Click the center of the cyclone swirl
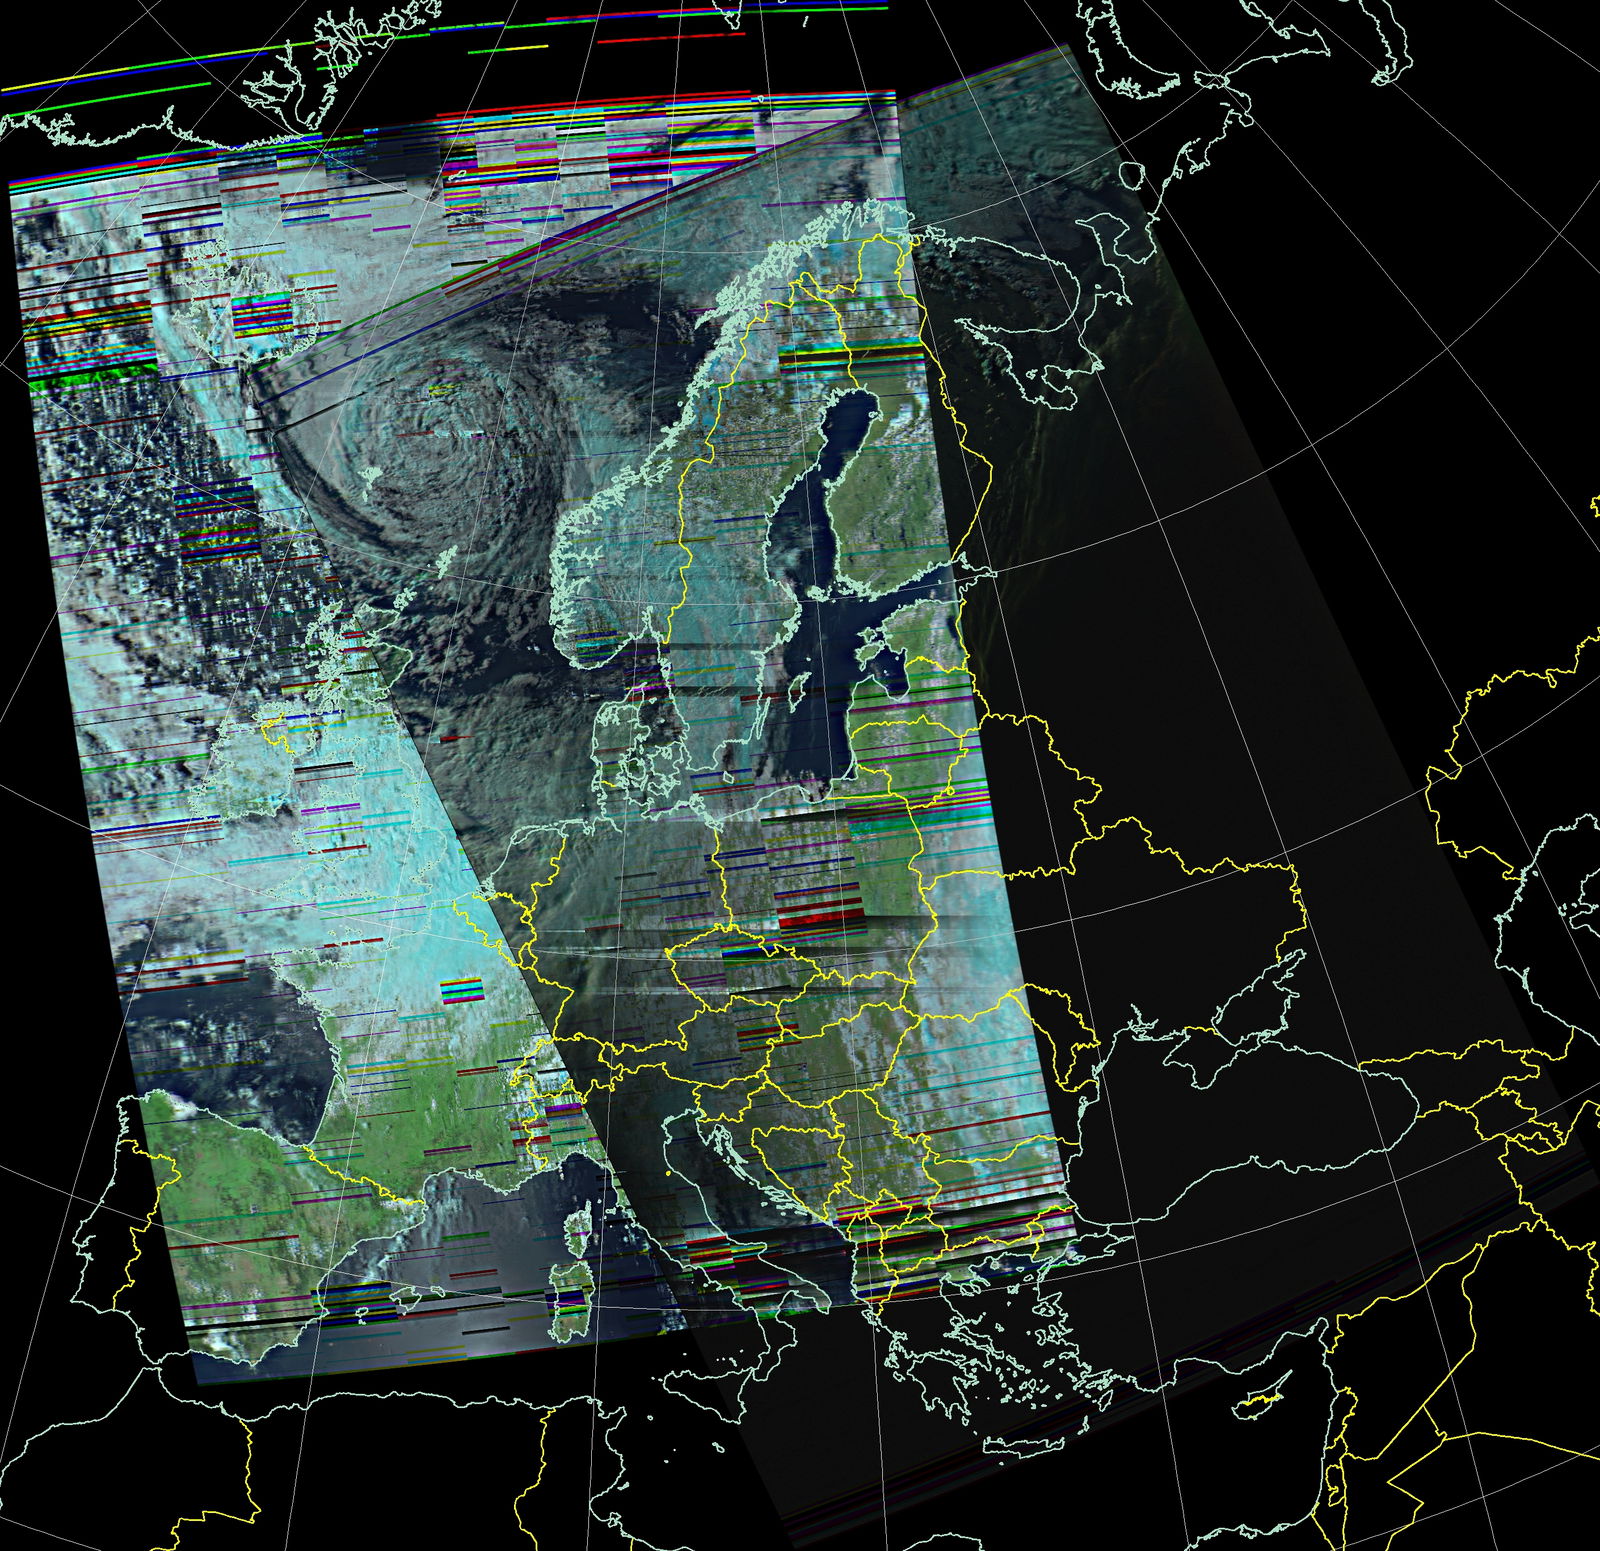1600x1551 pixels. [437, 432]
